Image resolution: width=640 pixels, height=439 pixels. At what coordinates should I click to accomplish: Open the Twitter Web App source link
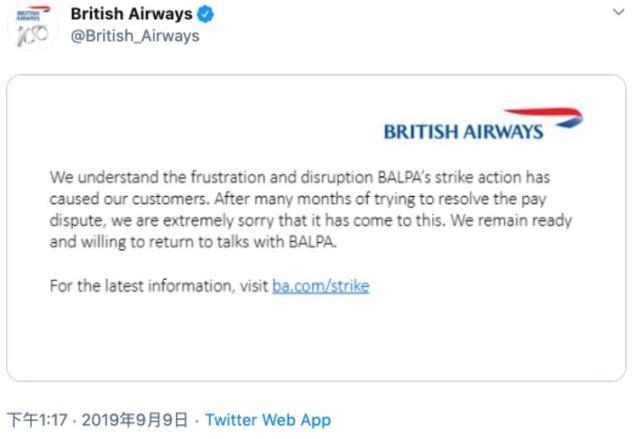267,420
